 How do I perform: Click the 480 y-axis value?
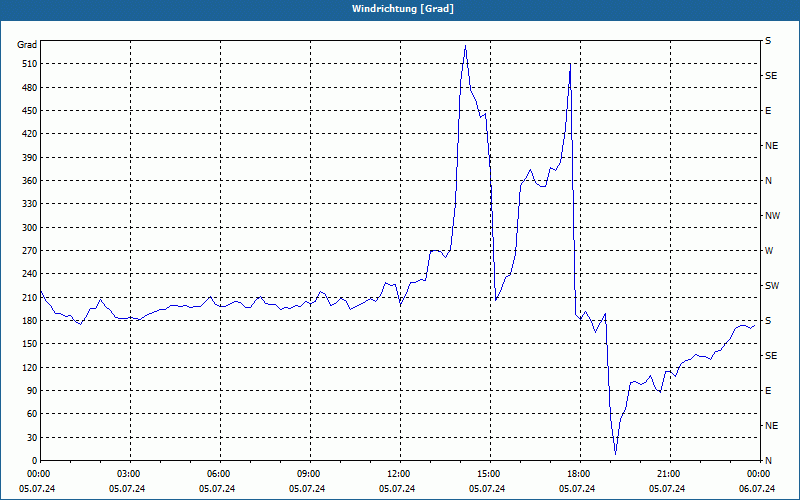coord(30,87)
